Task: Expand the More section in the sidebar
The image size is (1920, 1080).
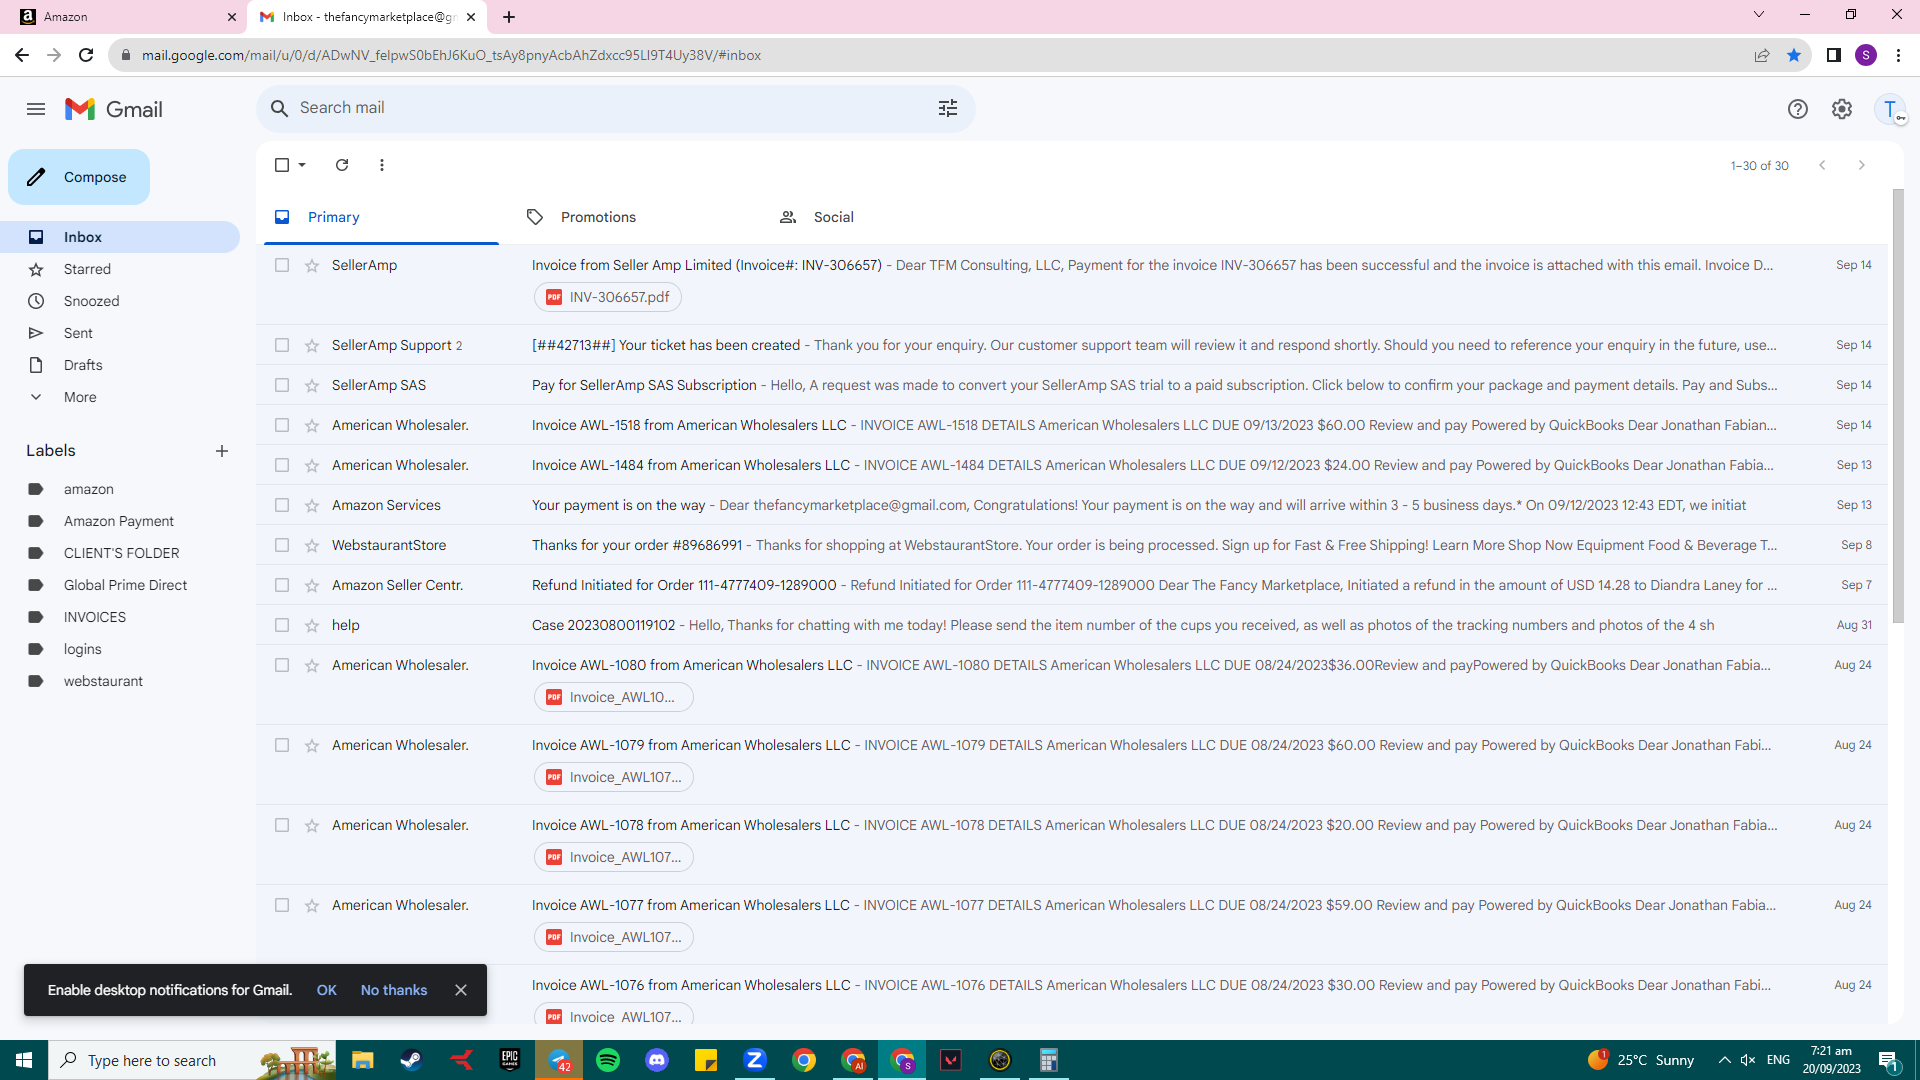Action: (x=80, y=397)
